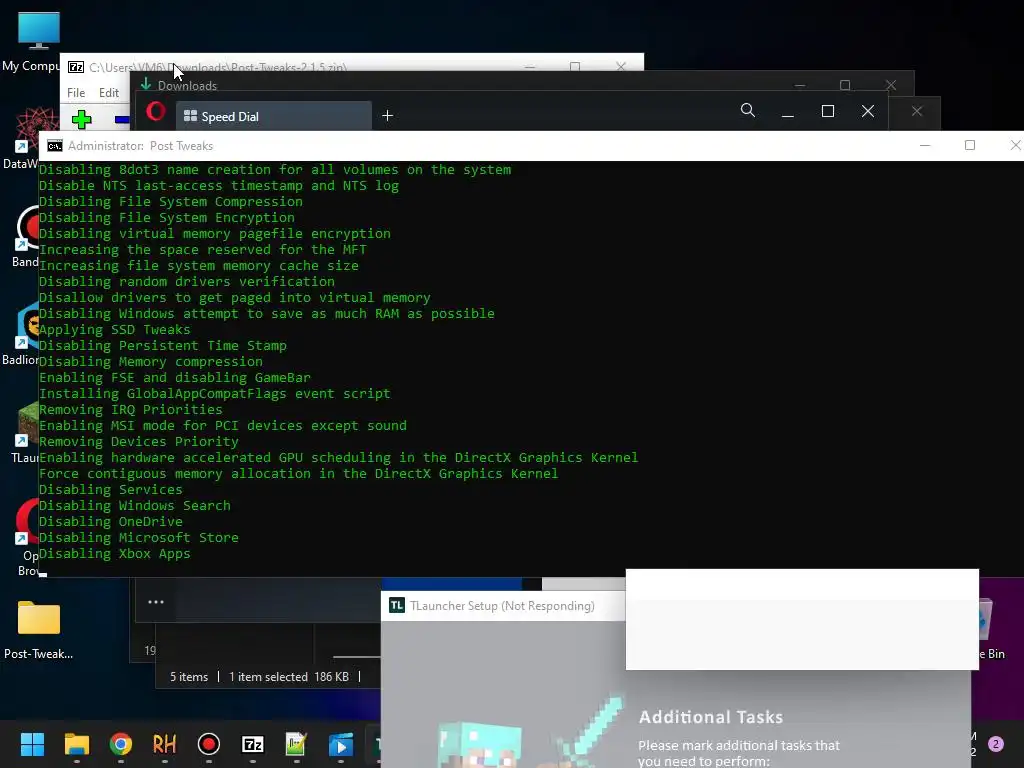Maximize the Post Tweaks console window
Viewport: 1024px width, 768px height.
point(970,145)
